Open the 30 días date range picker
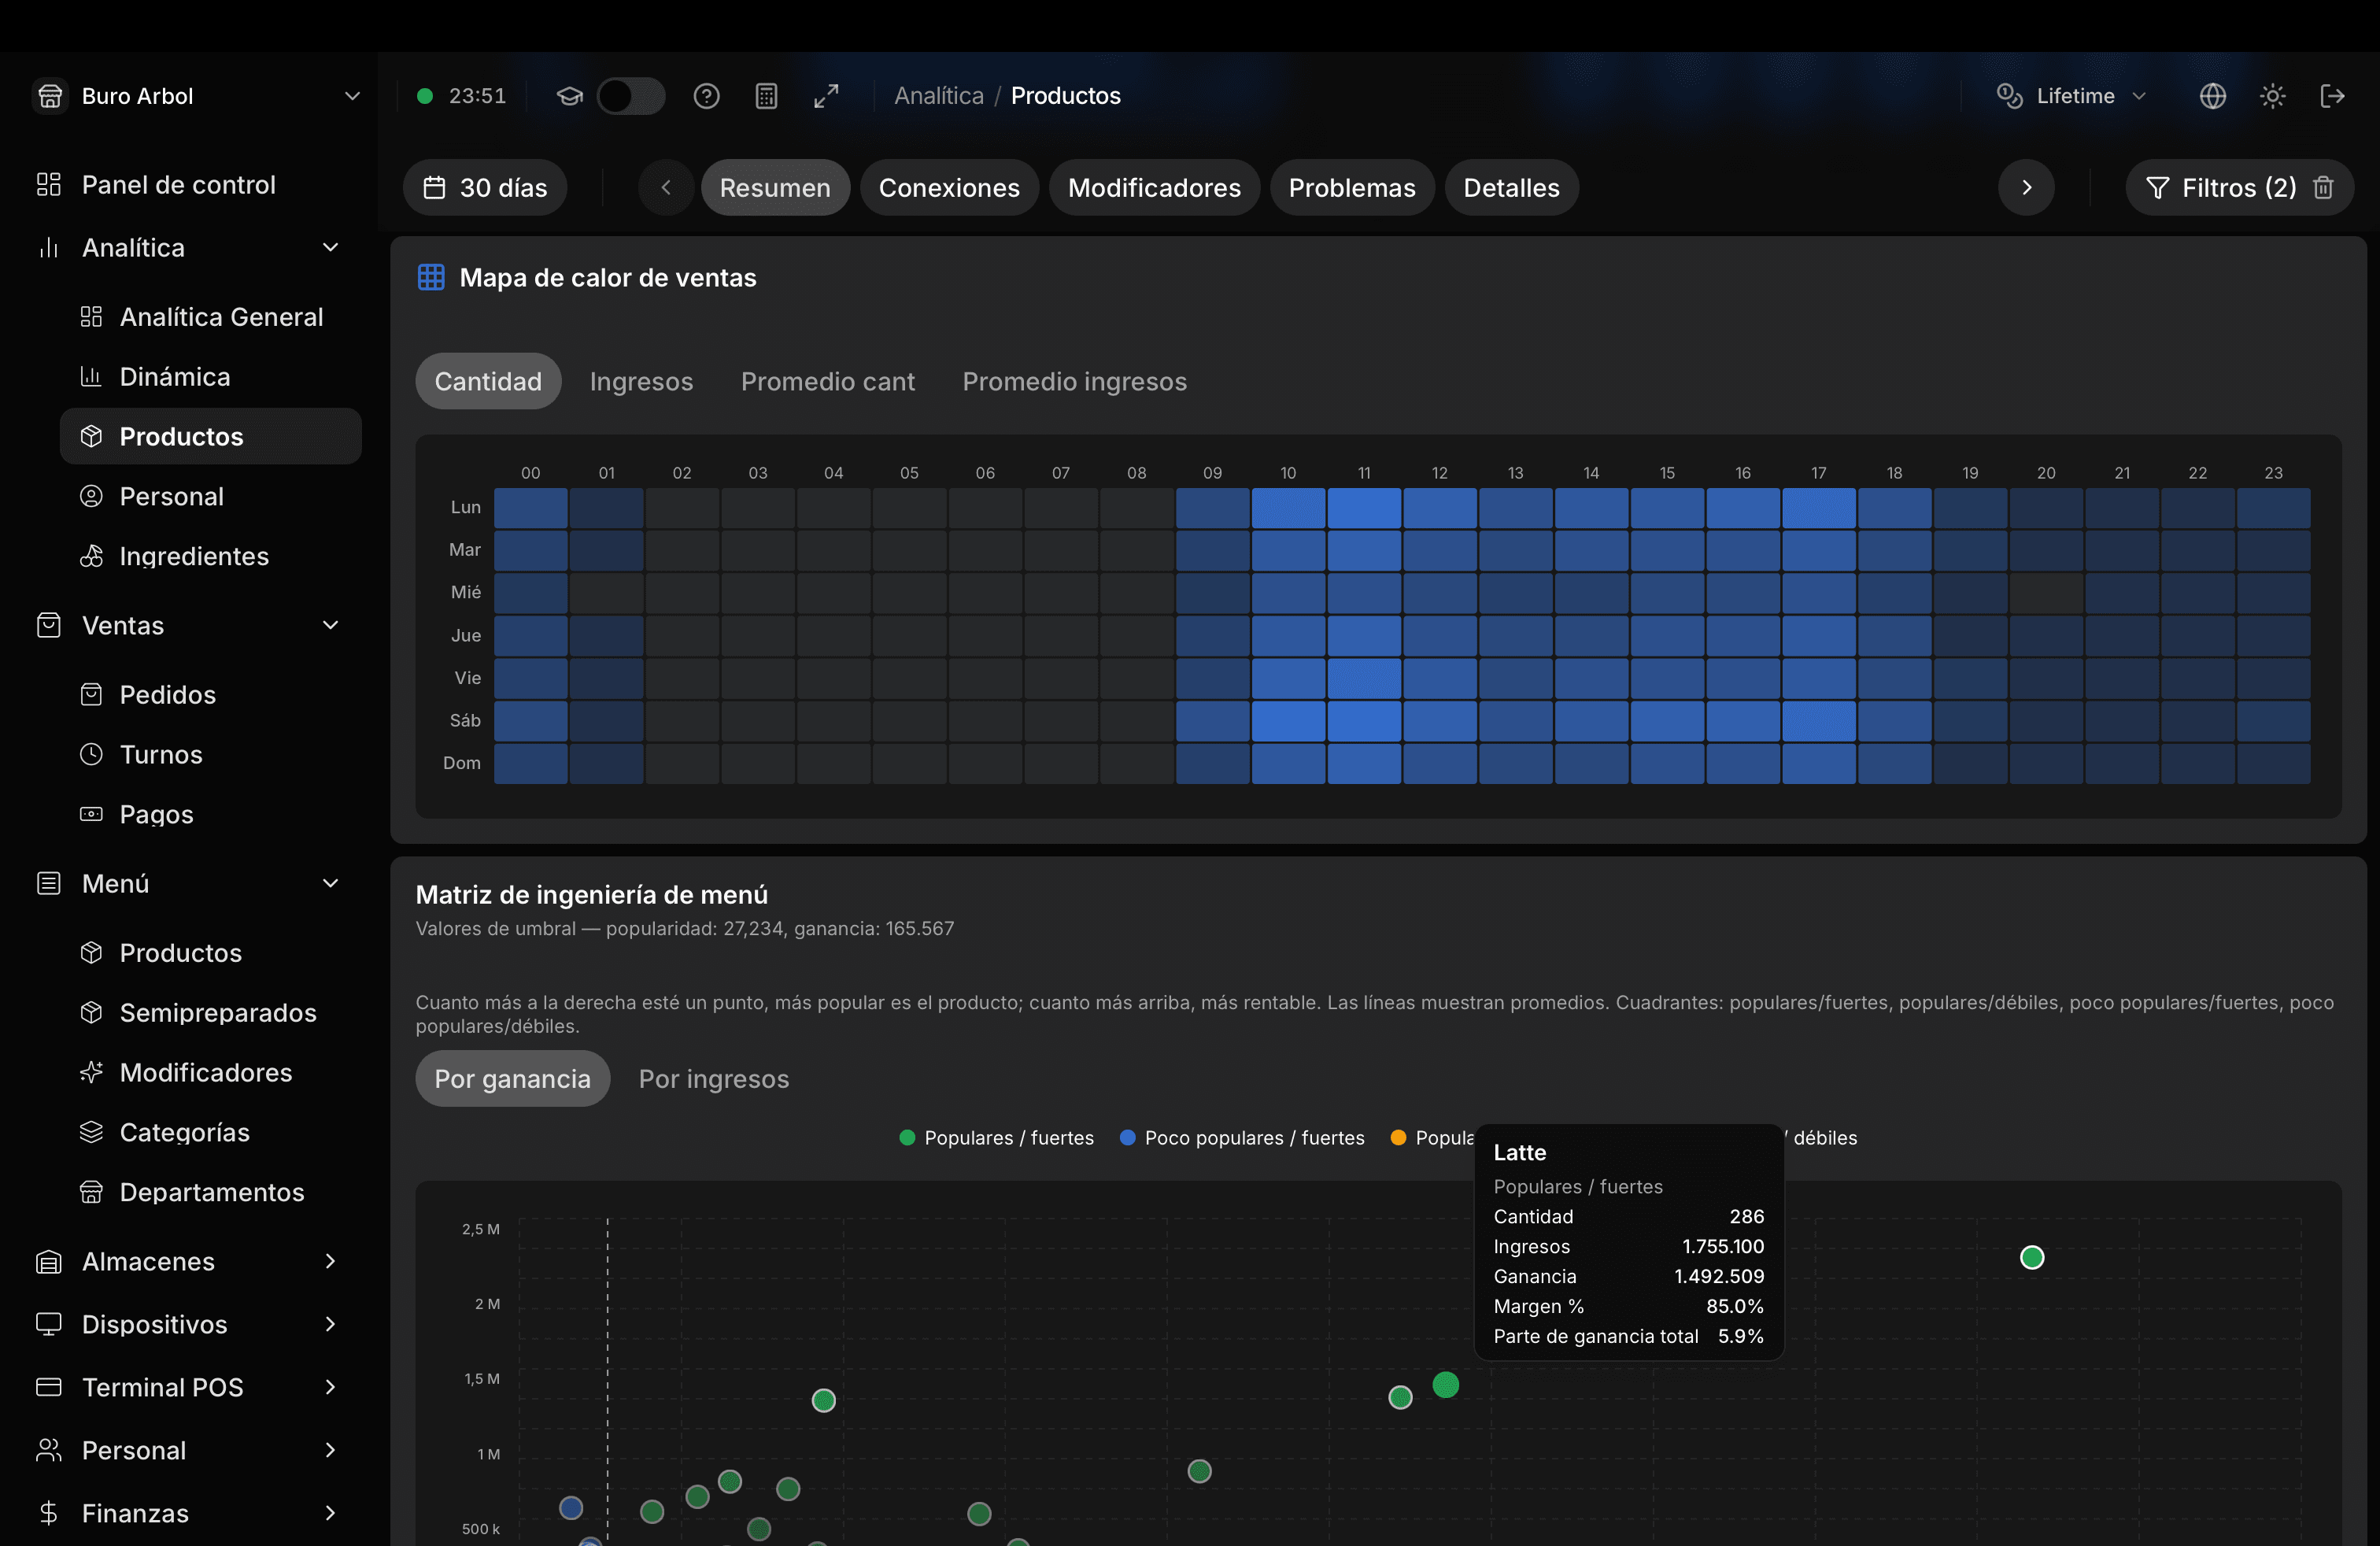 [485, 188]
